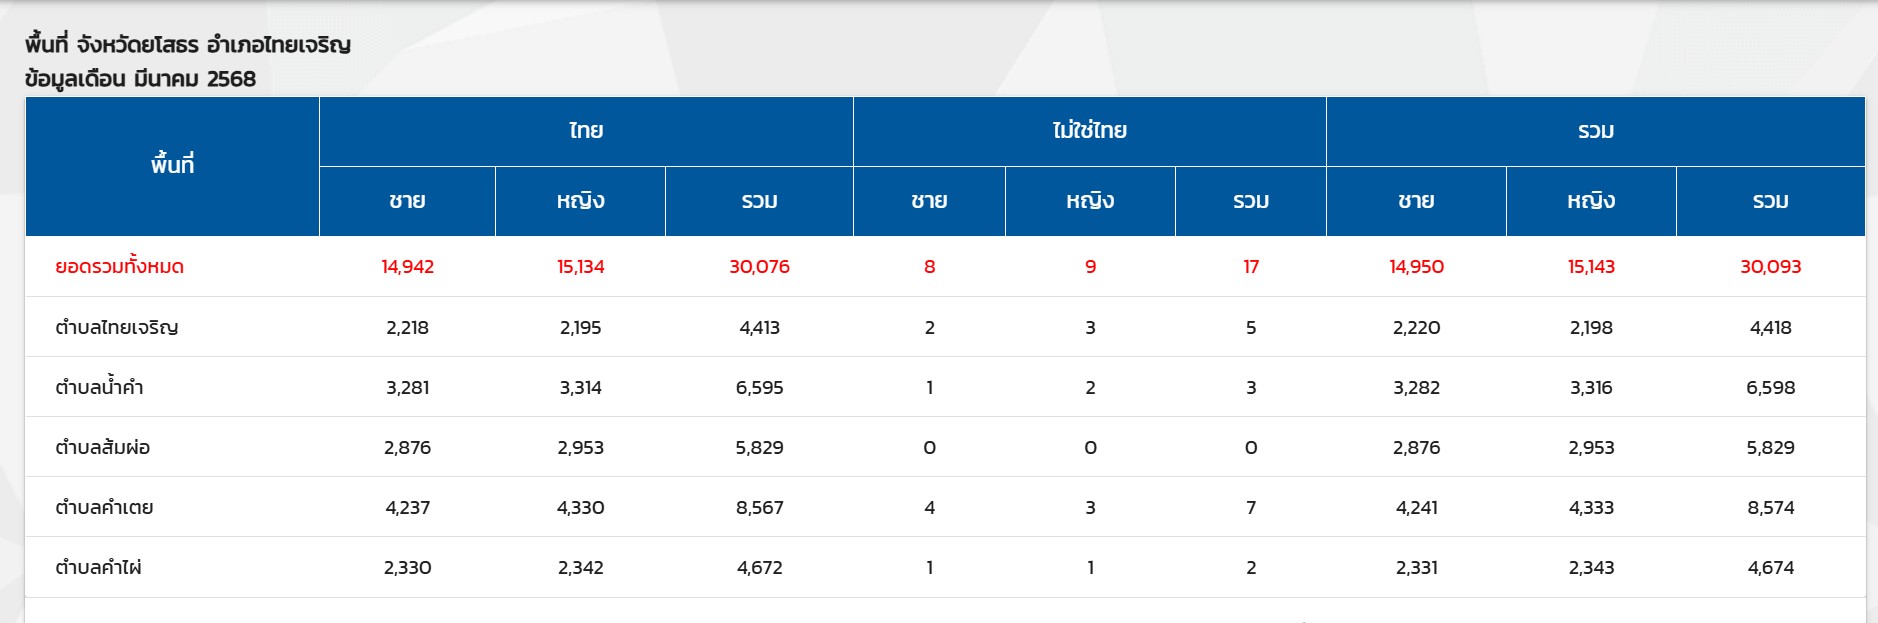Click Thai total value 30,076
Viewport: 1878px width, 623px height.
pyautogui.click(x=759, y=267)
